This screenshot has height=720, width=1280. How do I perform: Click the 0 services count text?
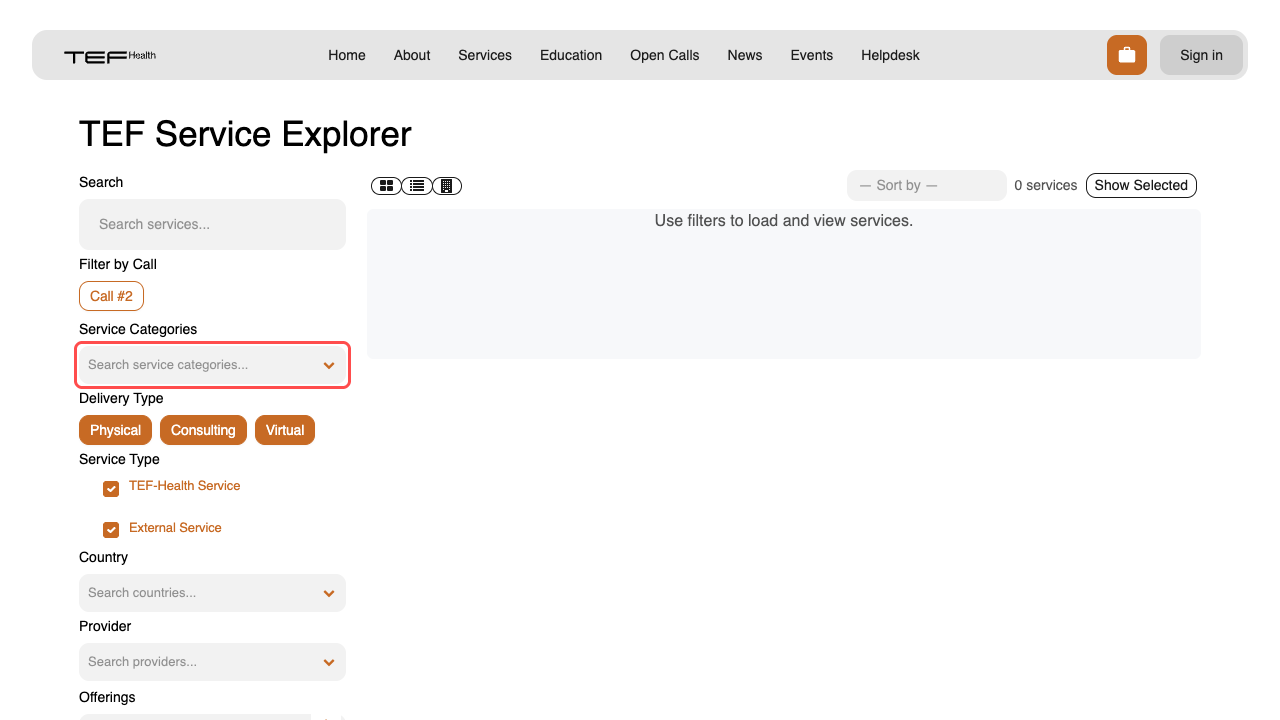click(x=1046, y=185)
